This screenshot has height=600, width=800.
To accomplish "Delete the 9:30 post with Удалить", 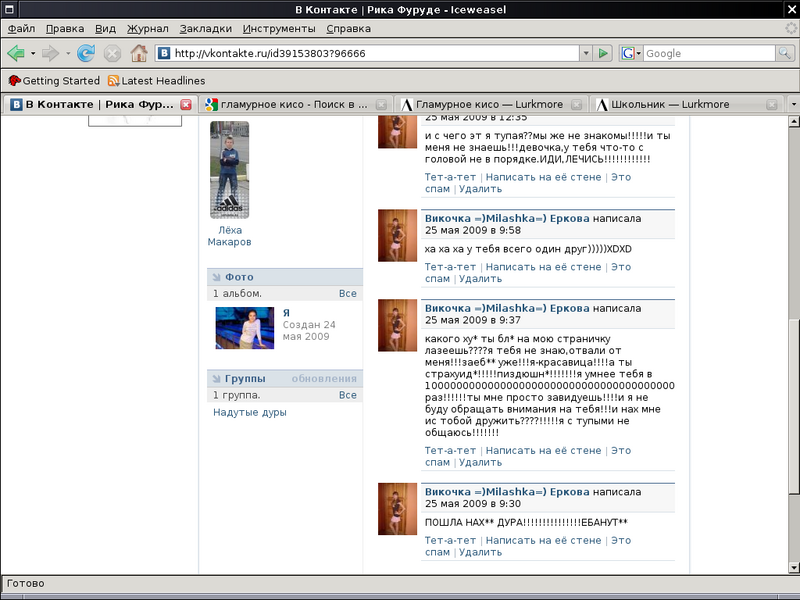I will point(480,552).
